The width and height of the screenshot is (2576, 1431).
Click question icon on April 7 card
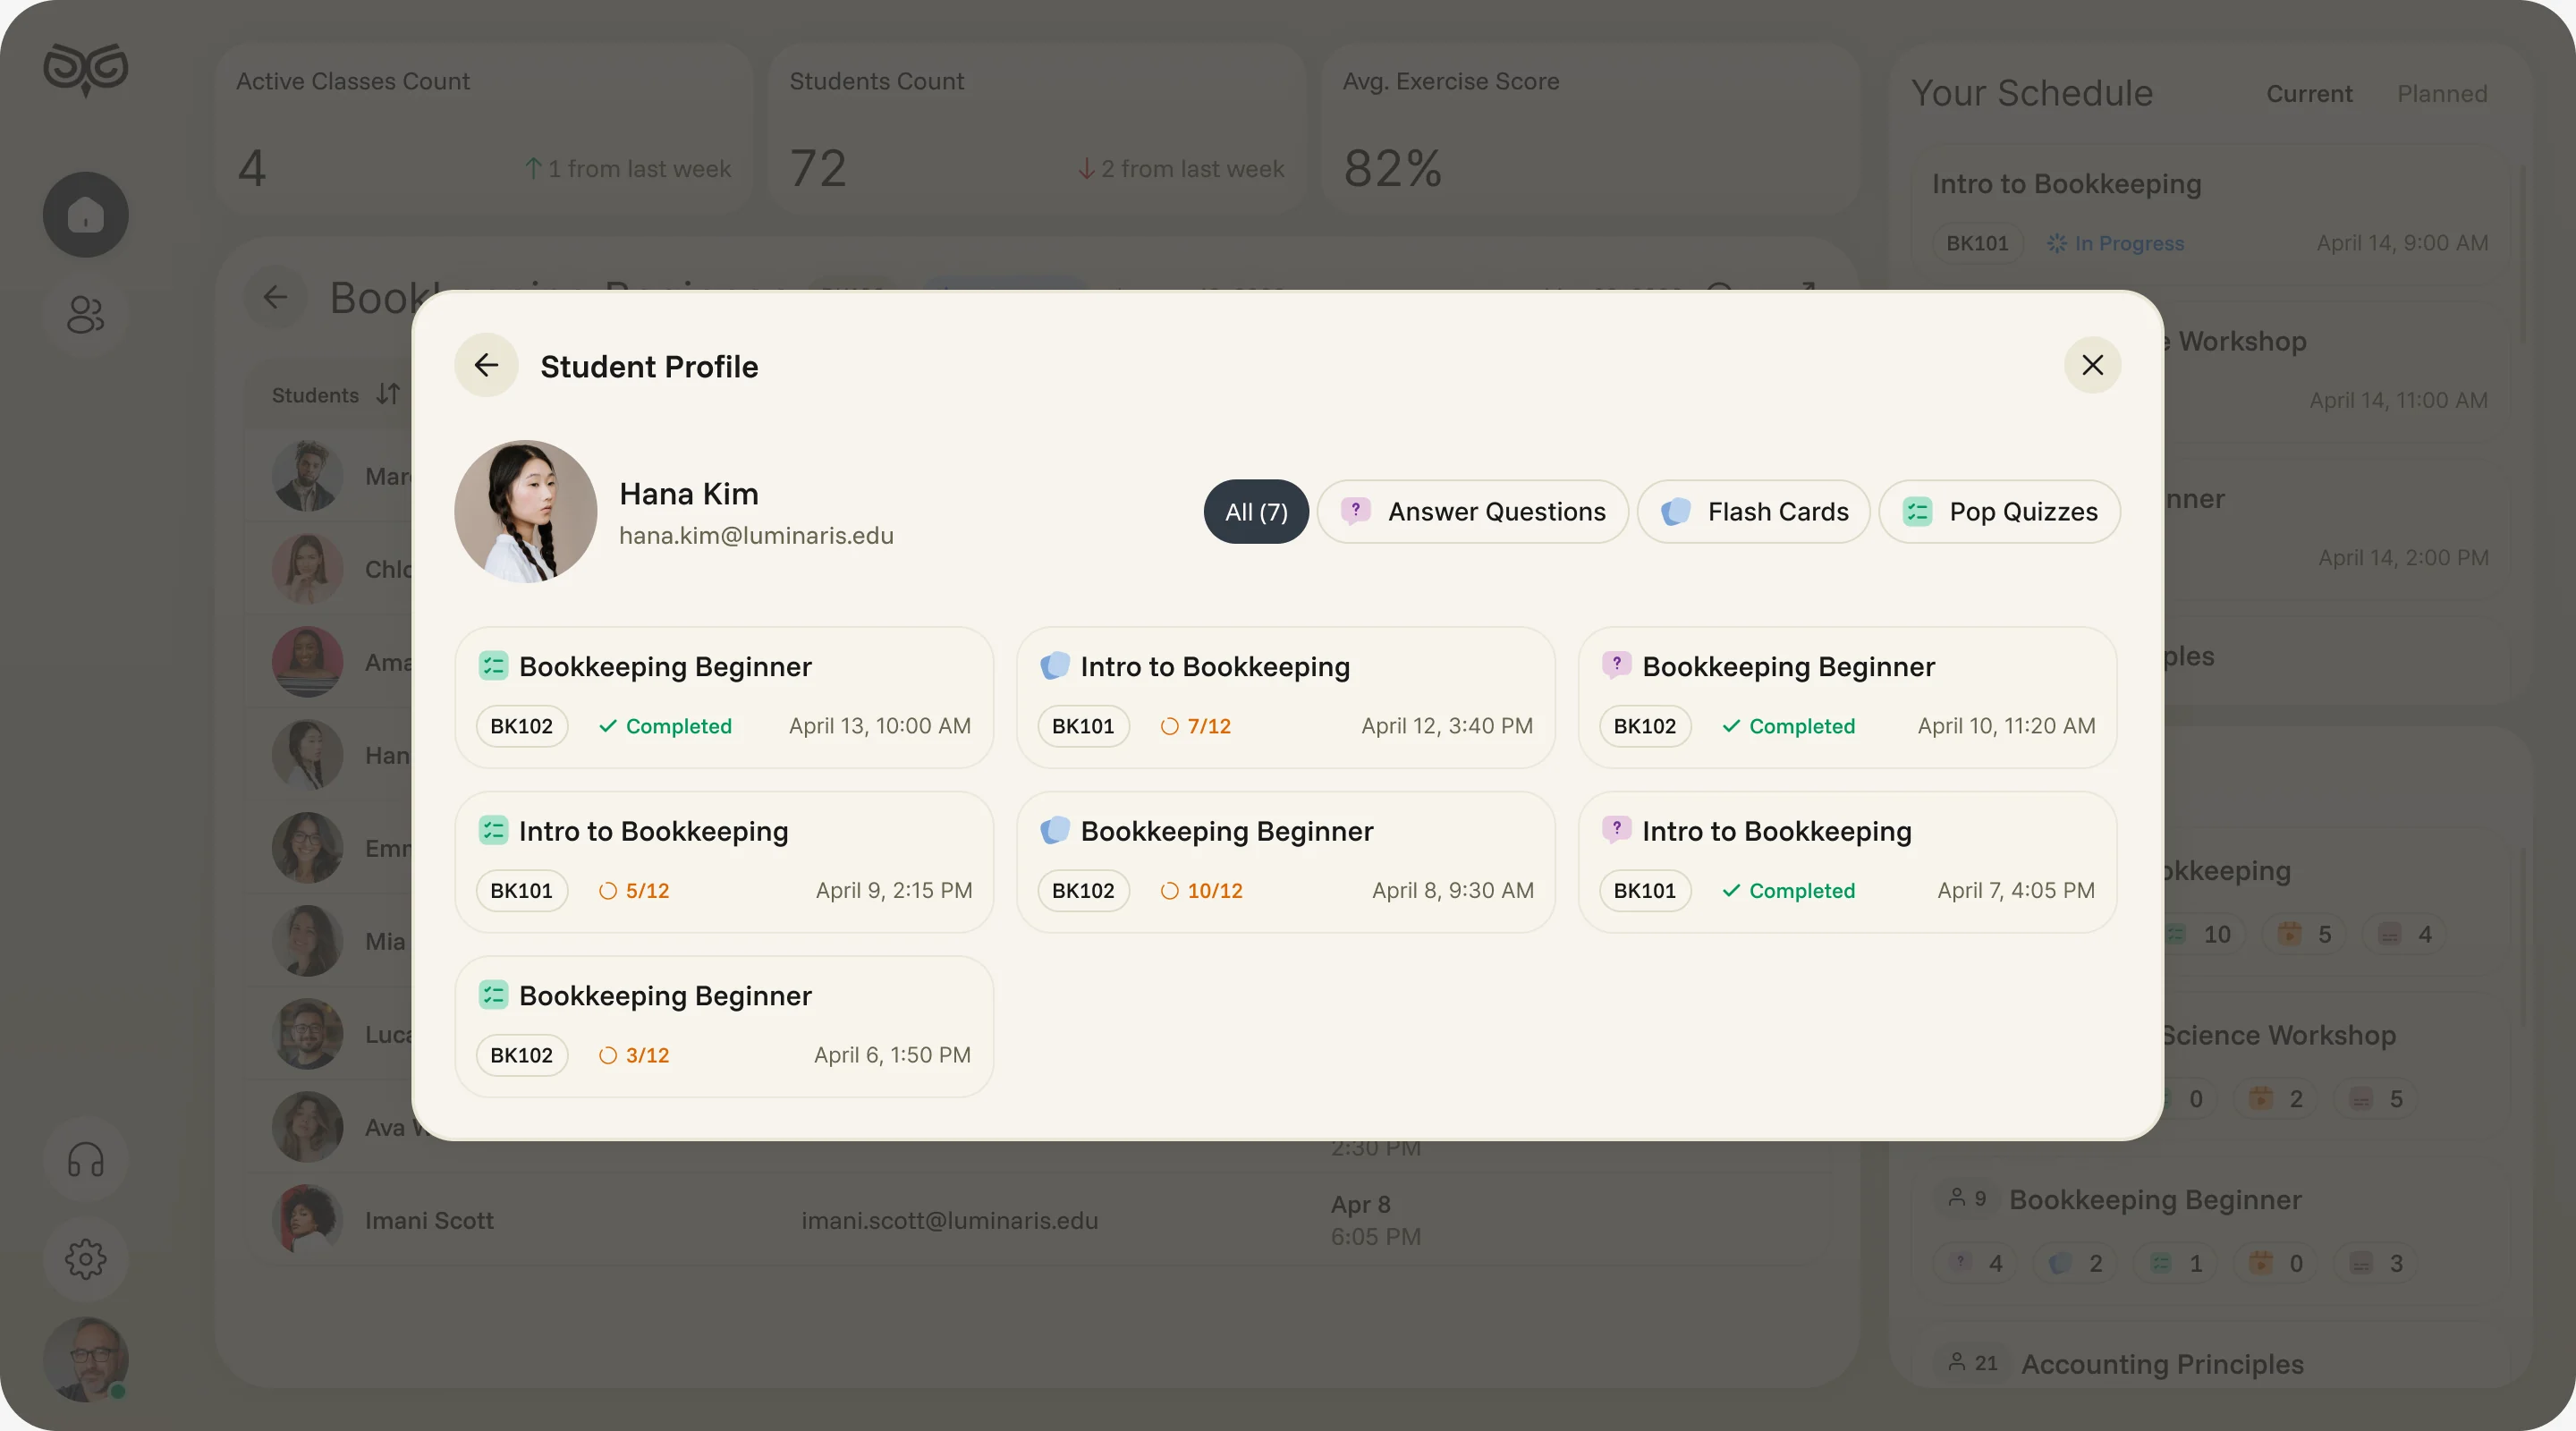[x=1616, y=829]
